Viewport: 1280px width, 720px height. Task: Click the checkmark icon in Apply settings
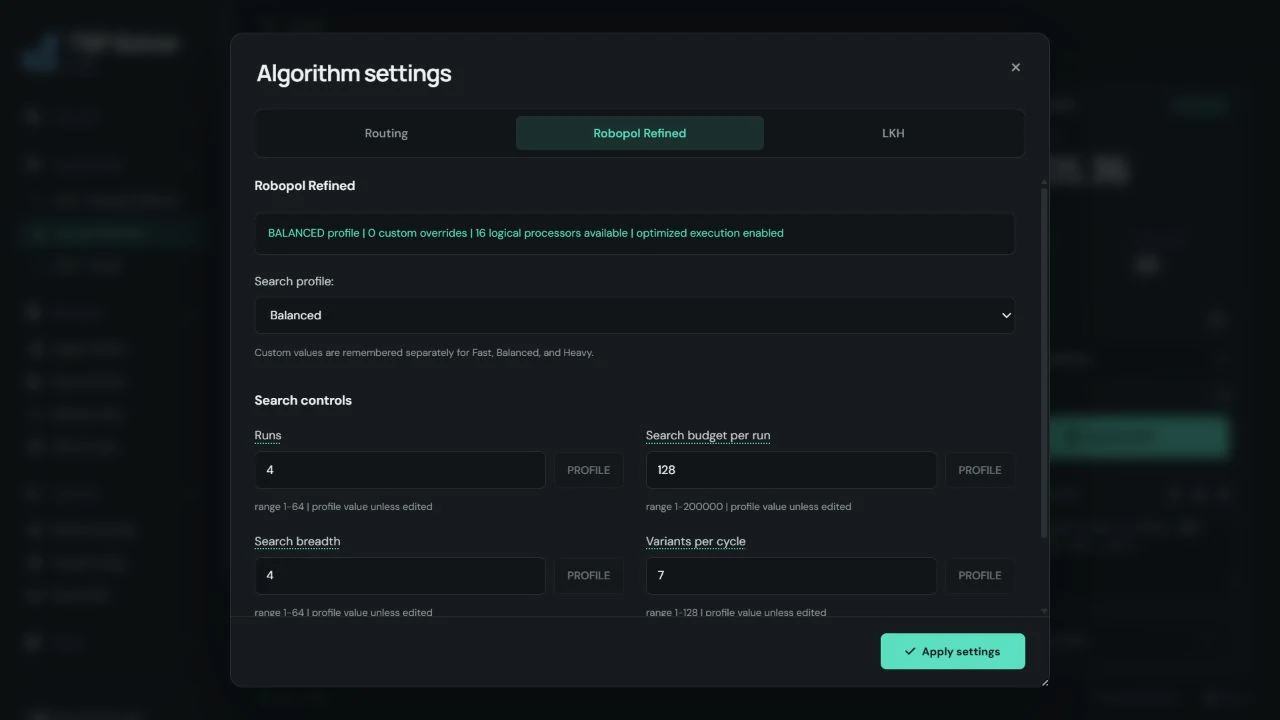[910, 651]
